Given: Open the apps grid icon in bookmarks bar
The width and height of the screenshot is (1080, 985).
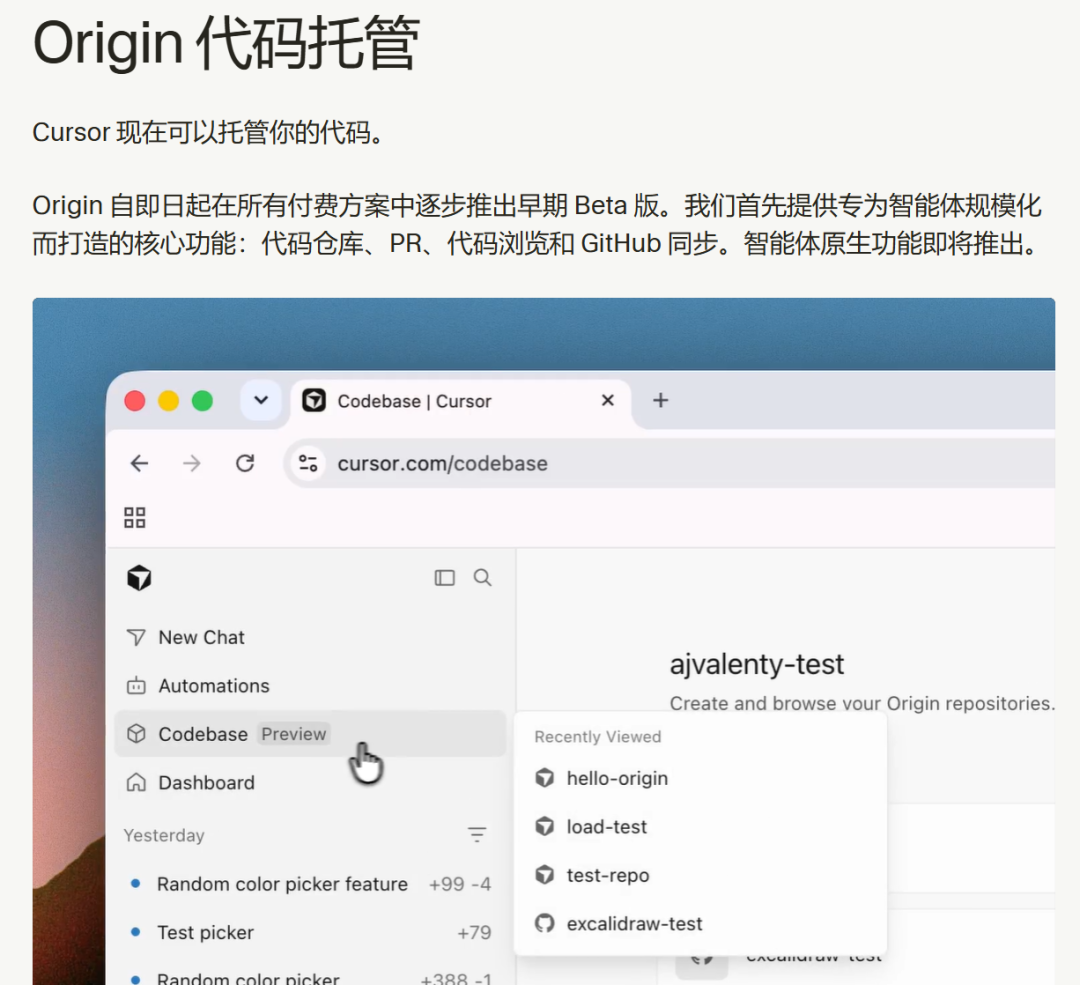Looking at the screenshot, I should click(134, 517).
